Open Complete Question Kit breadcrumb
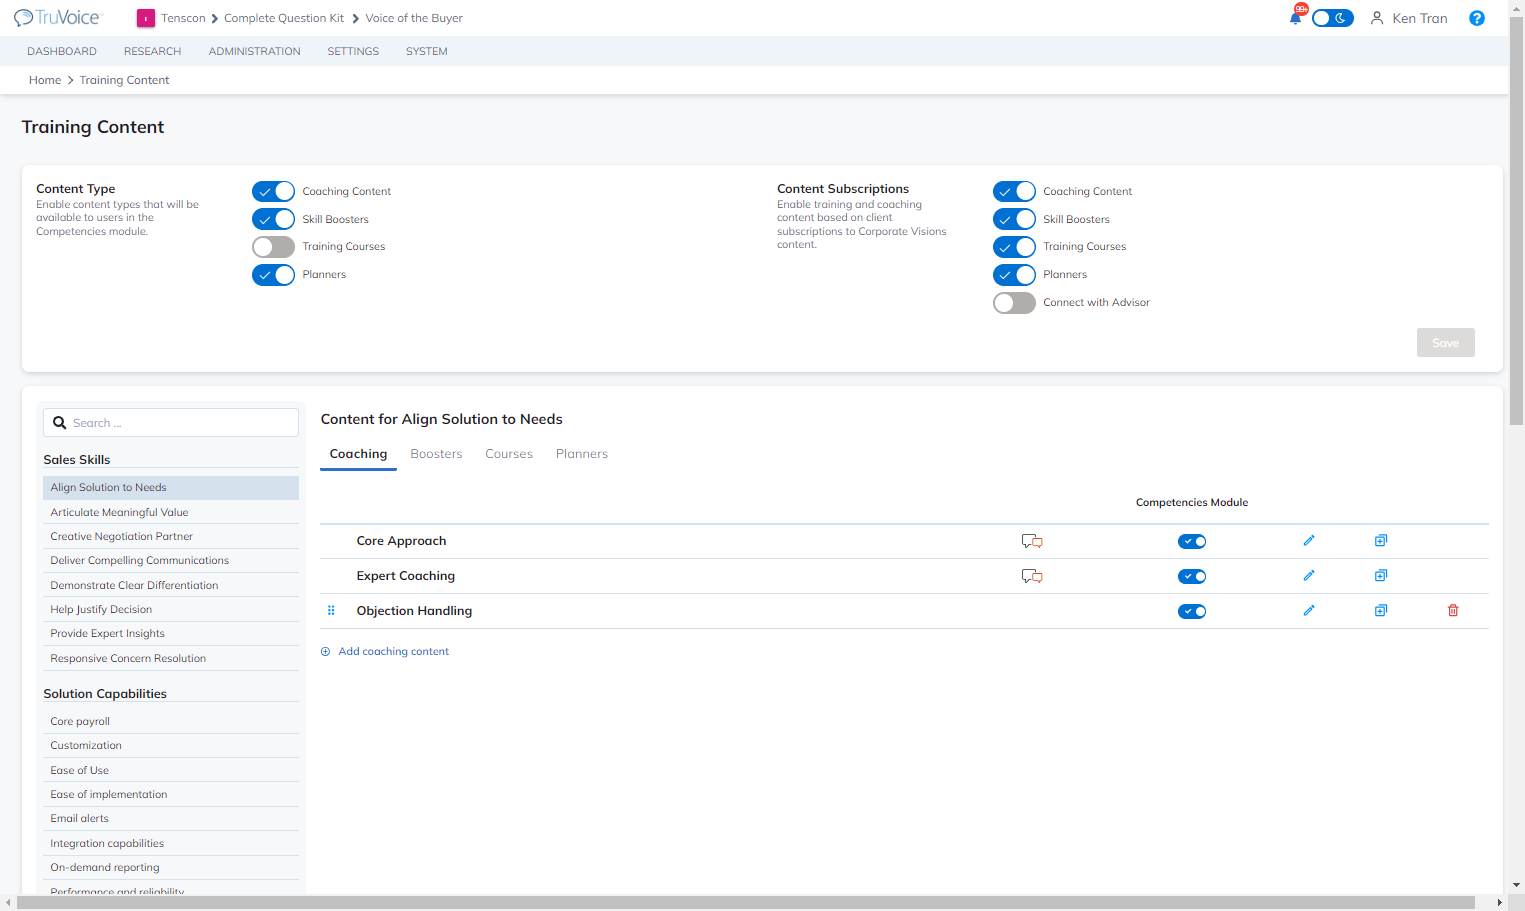The height and width of the screenshot is (911, 1525). tap(284, 18)
